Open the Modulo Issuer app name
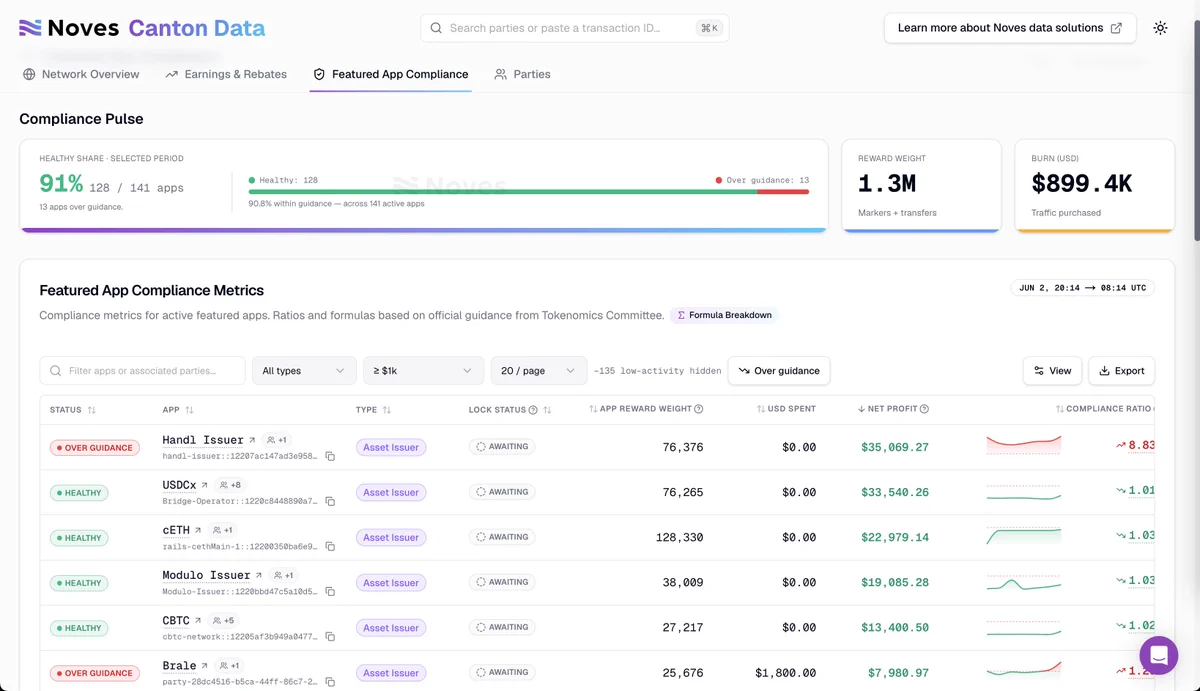Image resolution: width=1200 pixels, height=691 pixels. tap(206, 575)
